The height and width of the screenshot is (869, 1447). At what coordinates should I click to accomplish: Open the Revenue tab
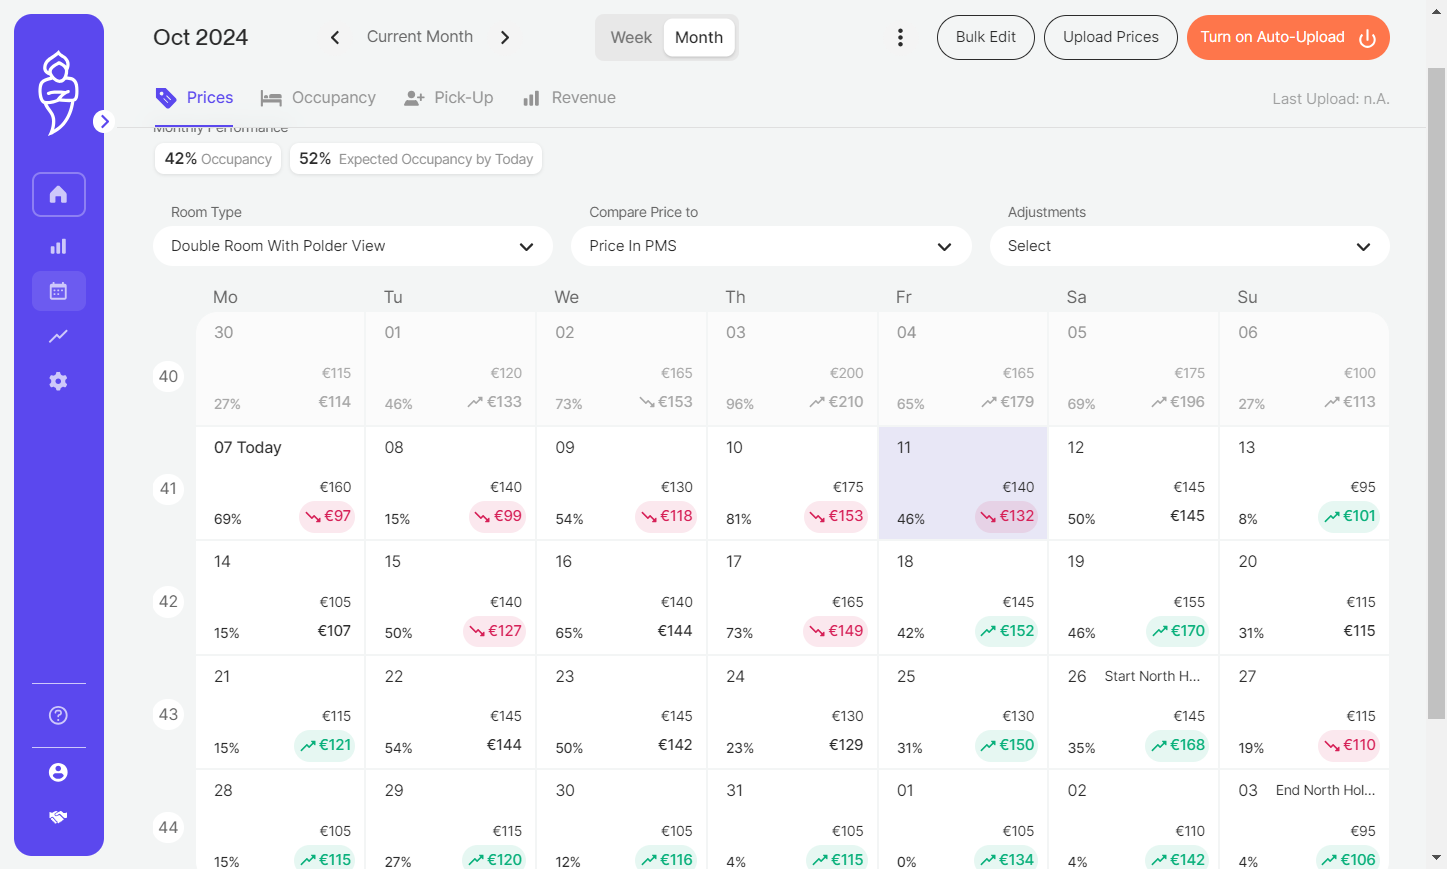[569, 97]
